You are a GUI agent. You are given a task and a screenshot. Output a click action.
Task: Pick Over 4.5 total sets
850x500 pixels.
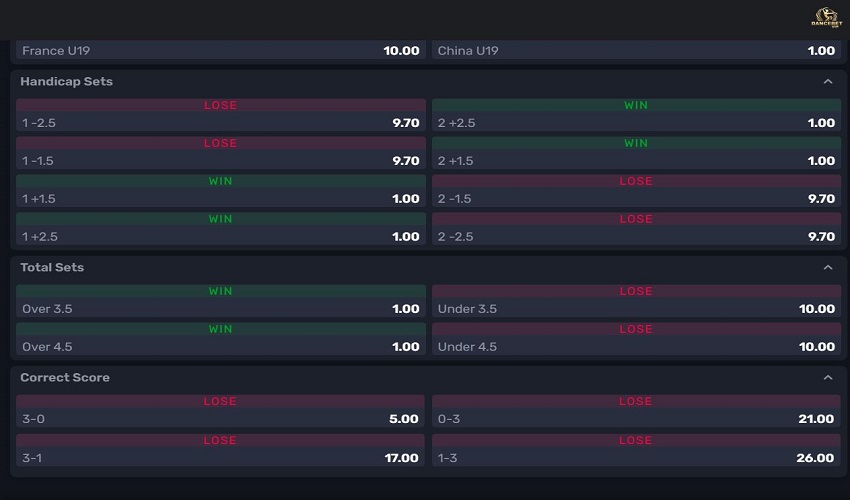(221, 347)
